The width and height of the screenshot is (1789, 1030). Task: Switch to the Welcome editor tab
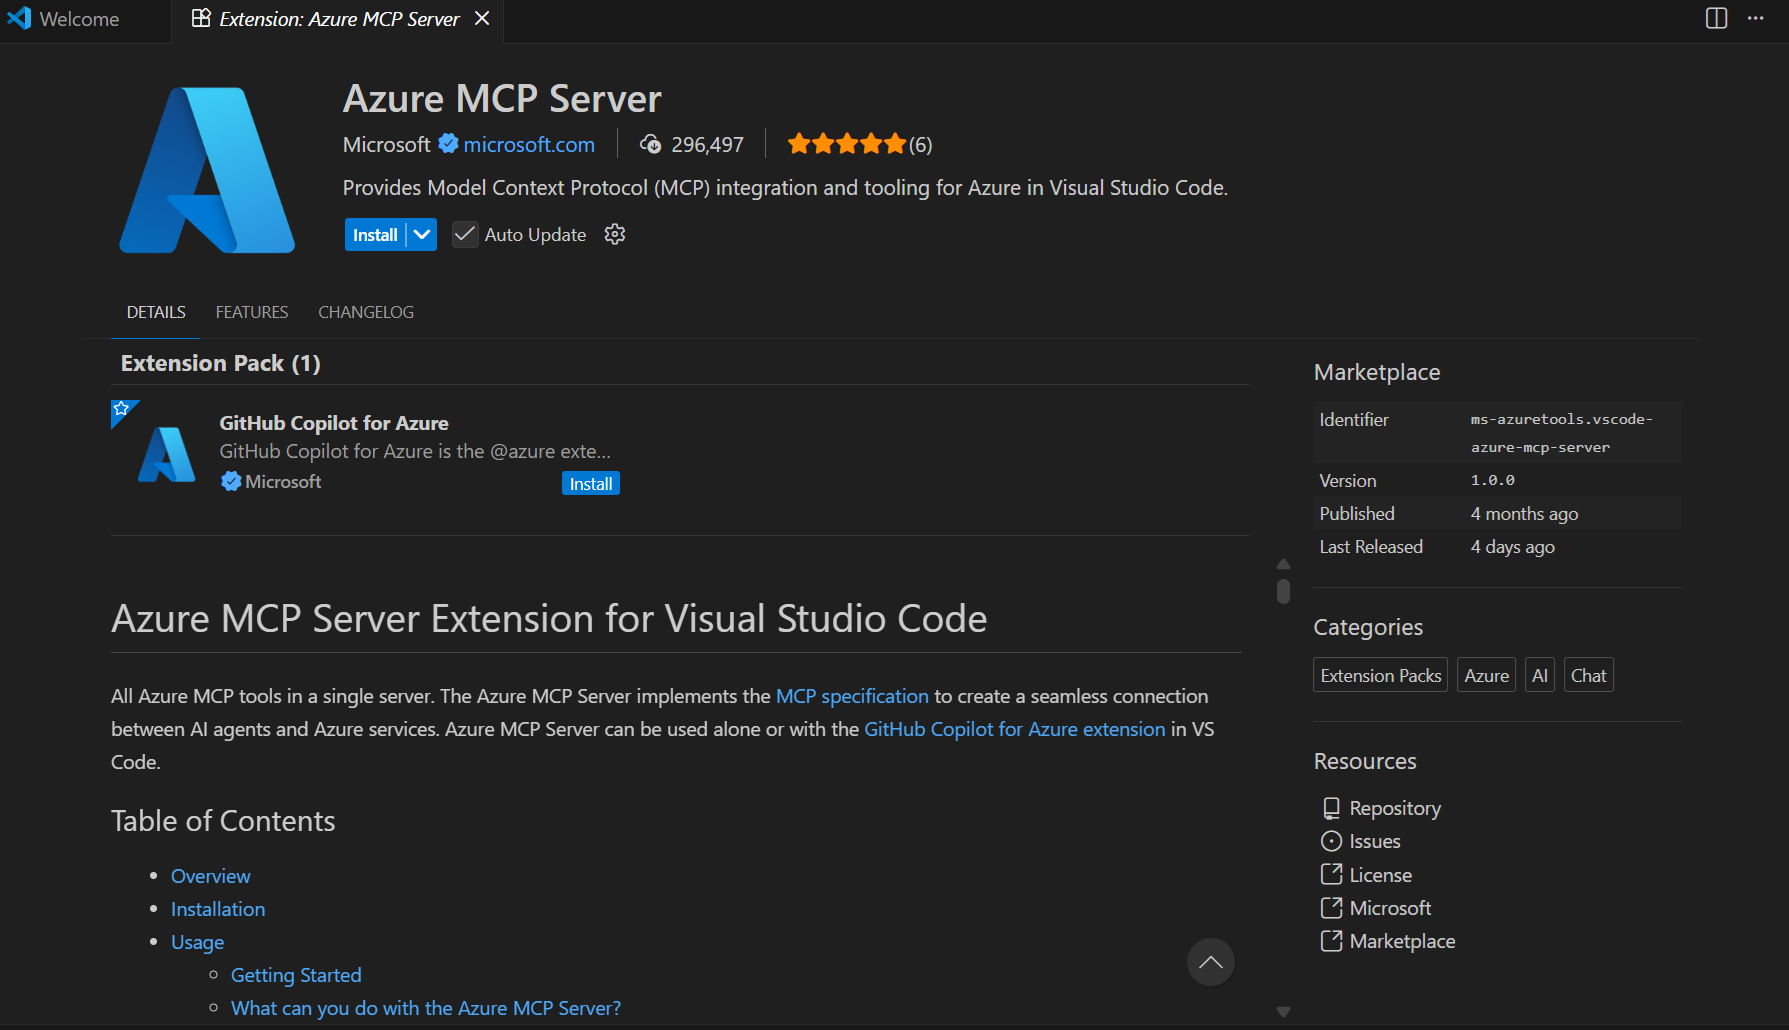78,19
